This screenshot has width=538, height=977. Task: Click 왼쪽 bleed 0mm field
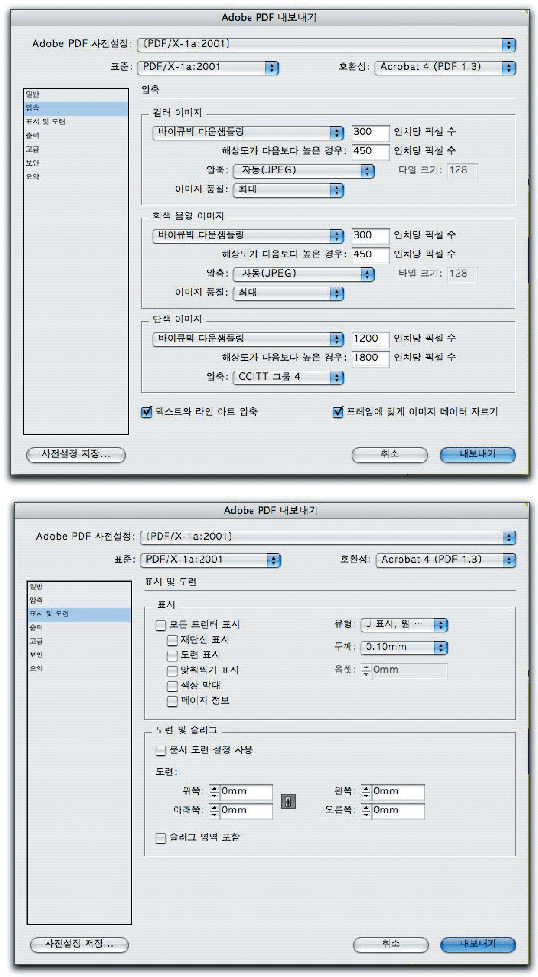pyautogui.click(x=398, y=792)
